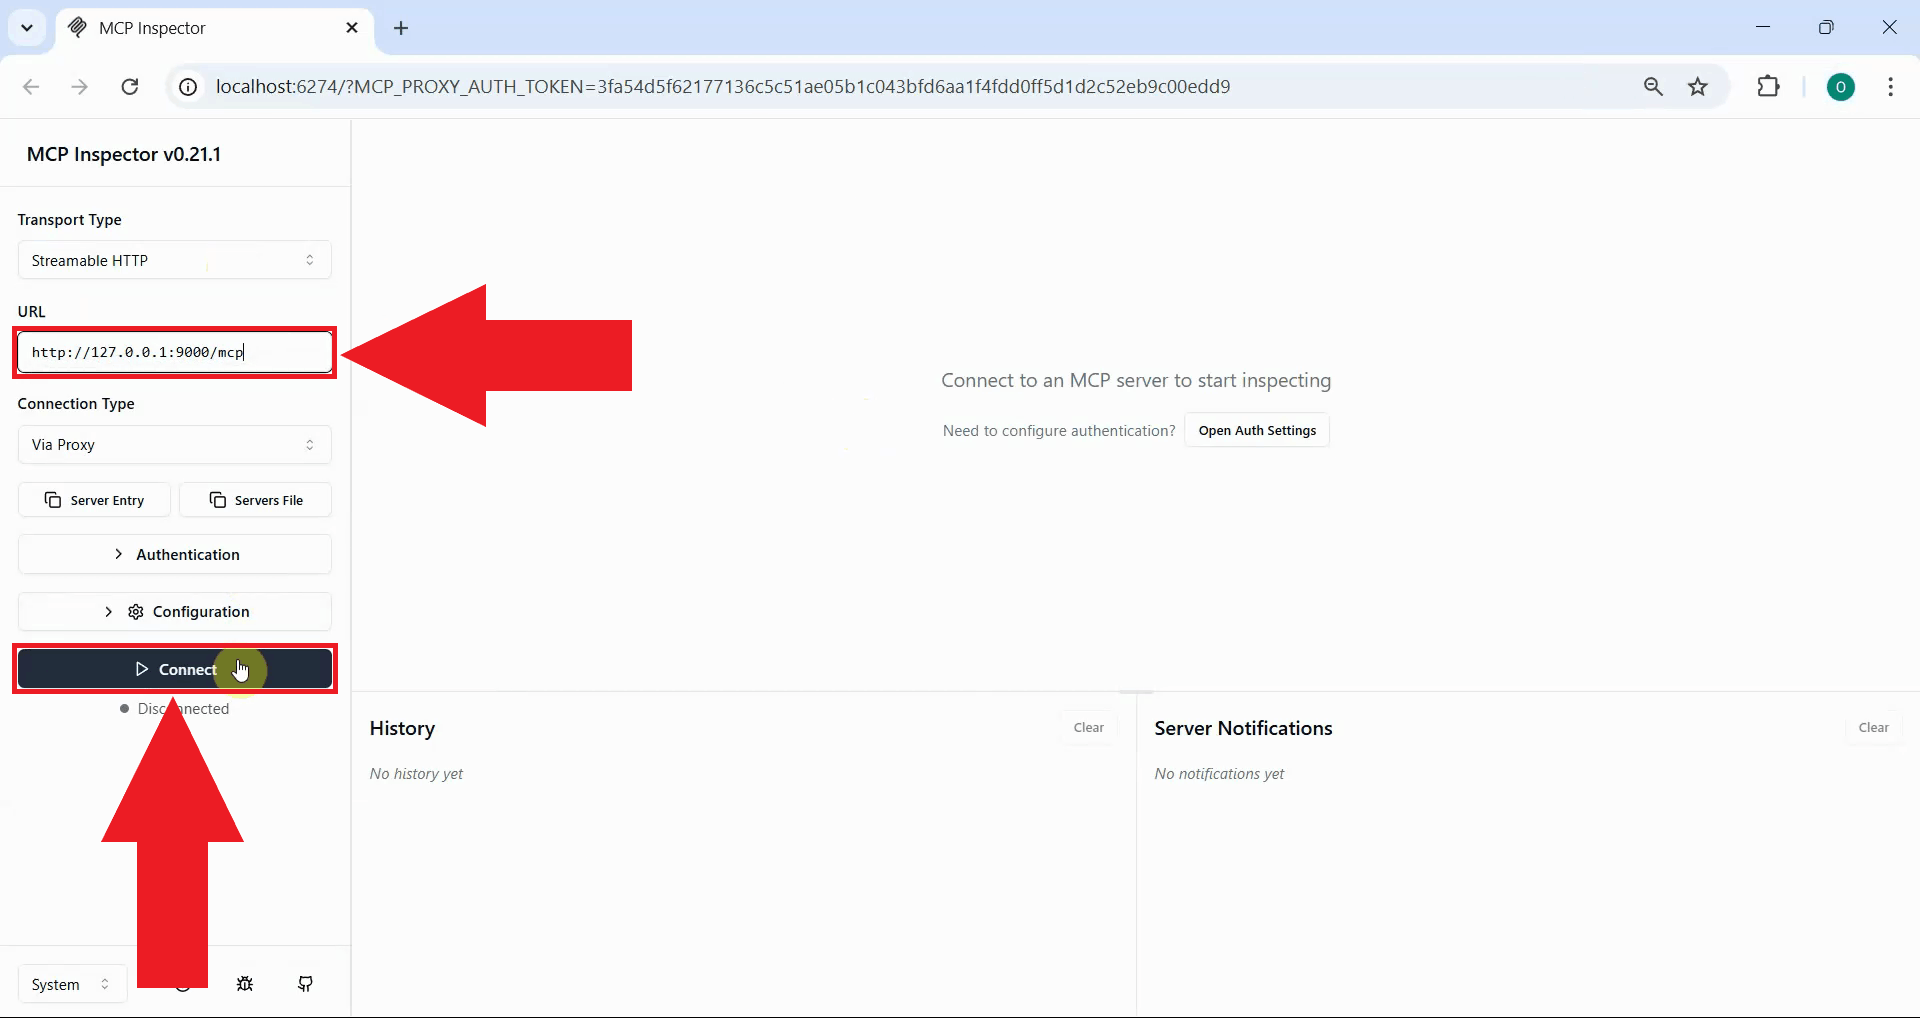
Task: Click the zoom lens icon in address bar
Action: [1654, 86]
